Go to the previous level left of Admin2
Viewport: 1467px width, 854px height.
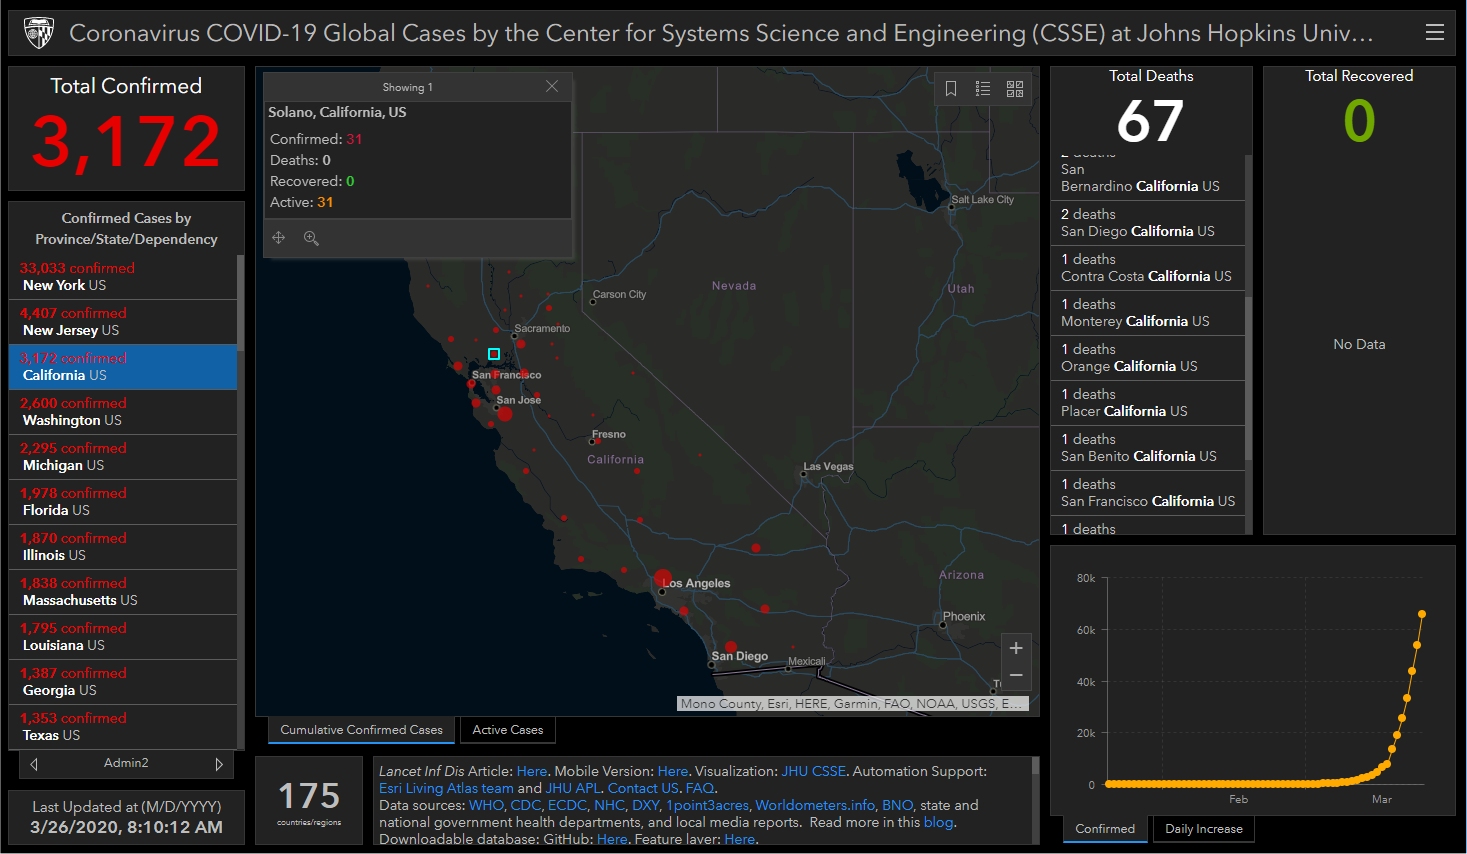pyautogui.click(x=34, y=764)
